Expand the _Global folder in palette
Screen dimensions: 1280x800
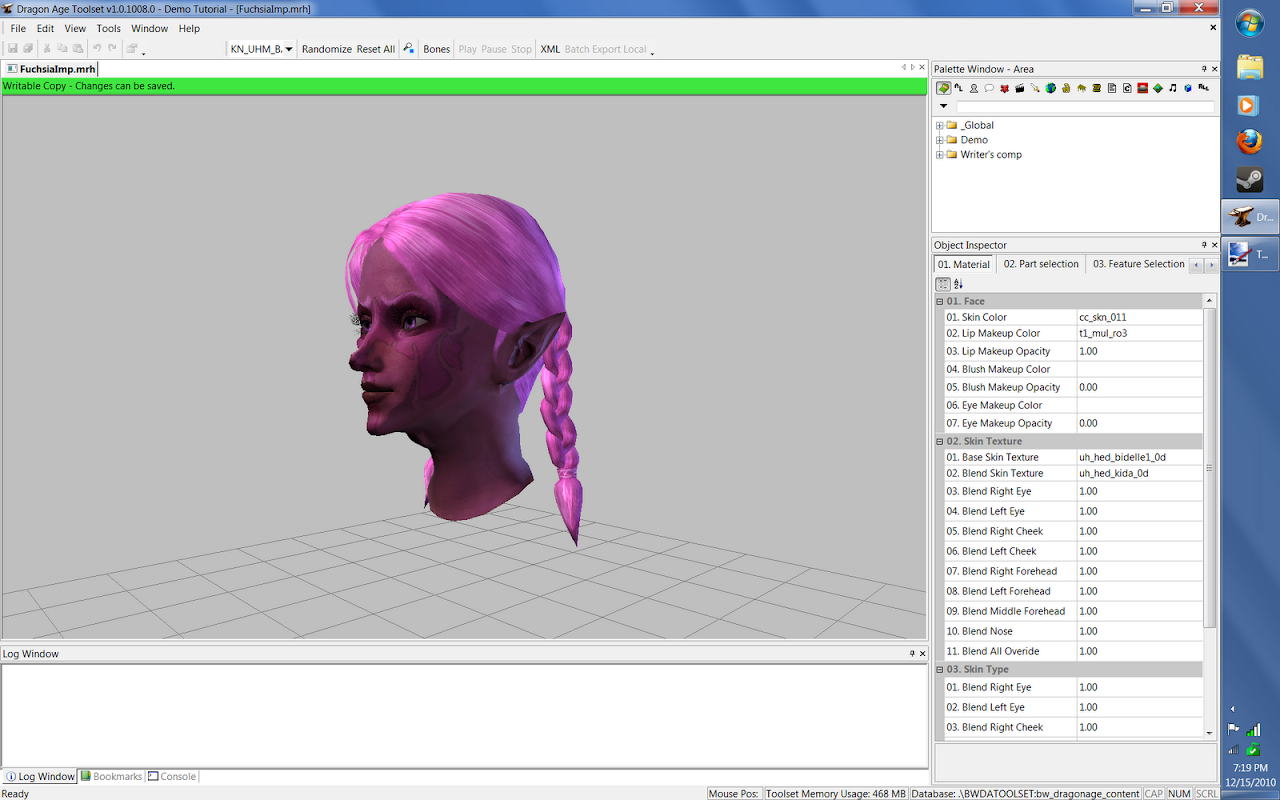940,125
